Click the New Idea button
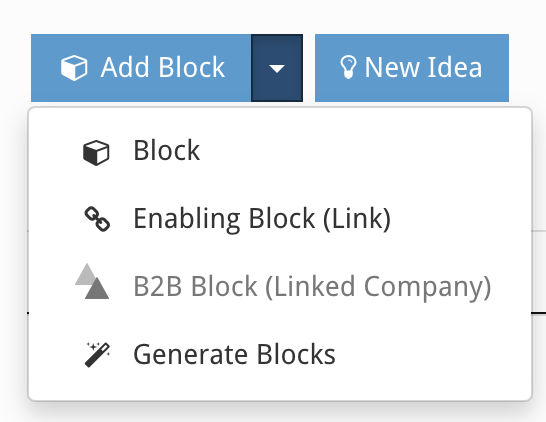546x422 pixels. point(412,68)
